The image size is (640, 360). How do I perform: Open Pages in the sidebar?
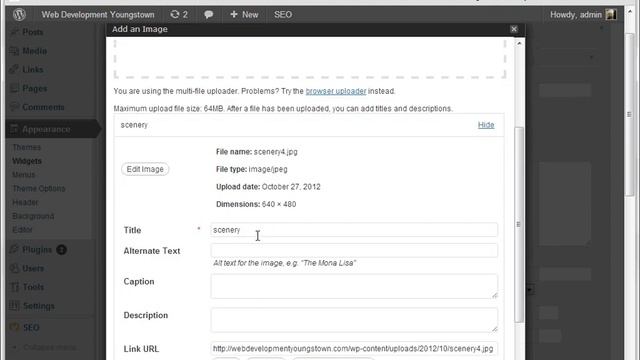(x=35, y=88)
